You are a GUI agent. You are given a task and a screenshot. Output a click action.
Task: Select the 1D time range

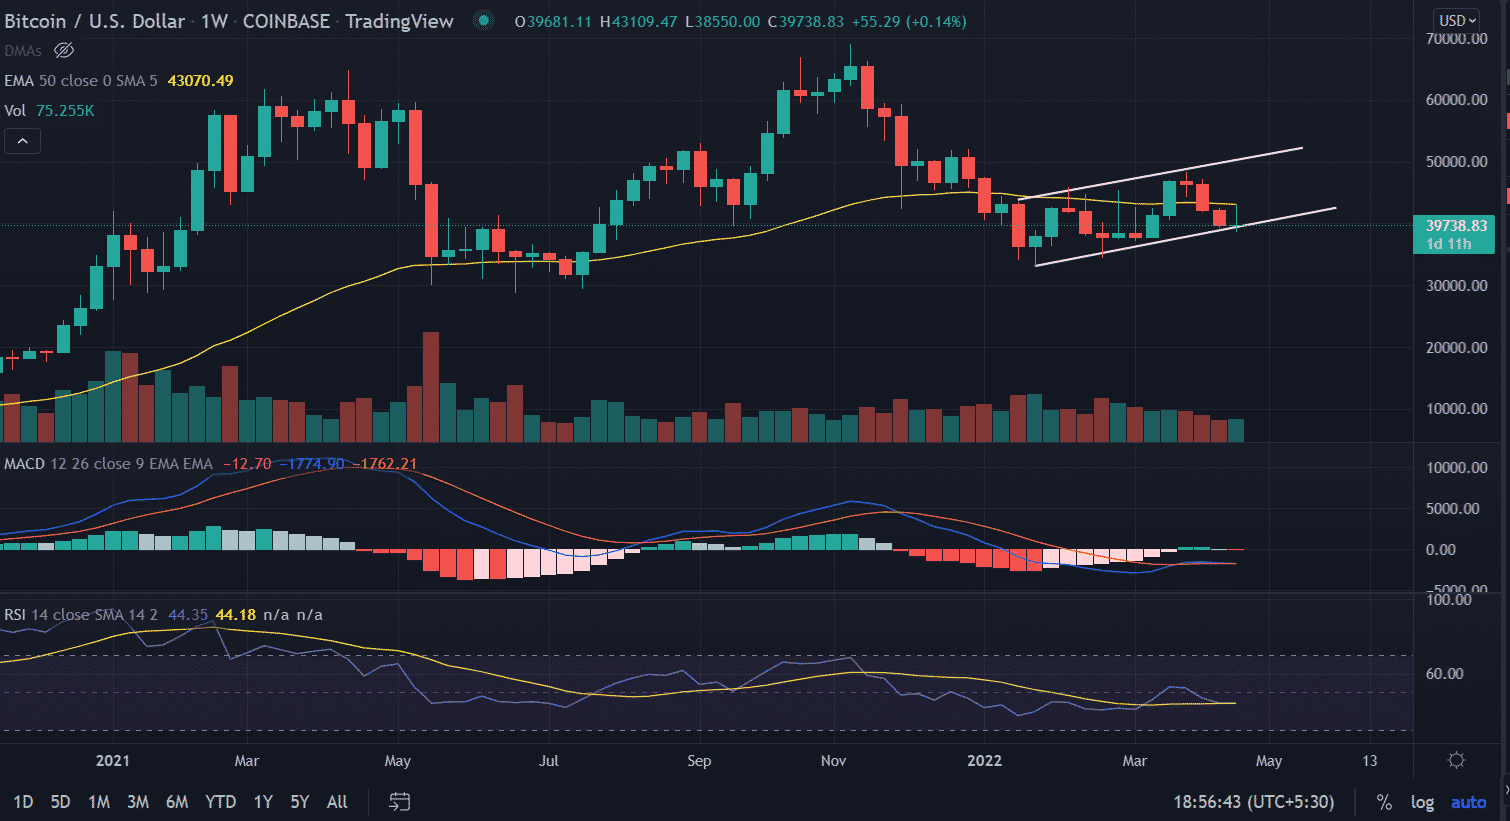tap(23, 801)
